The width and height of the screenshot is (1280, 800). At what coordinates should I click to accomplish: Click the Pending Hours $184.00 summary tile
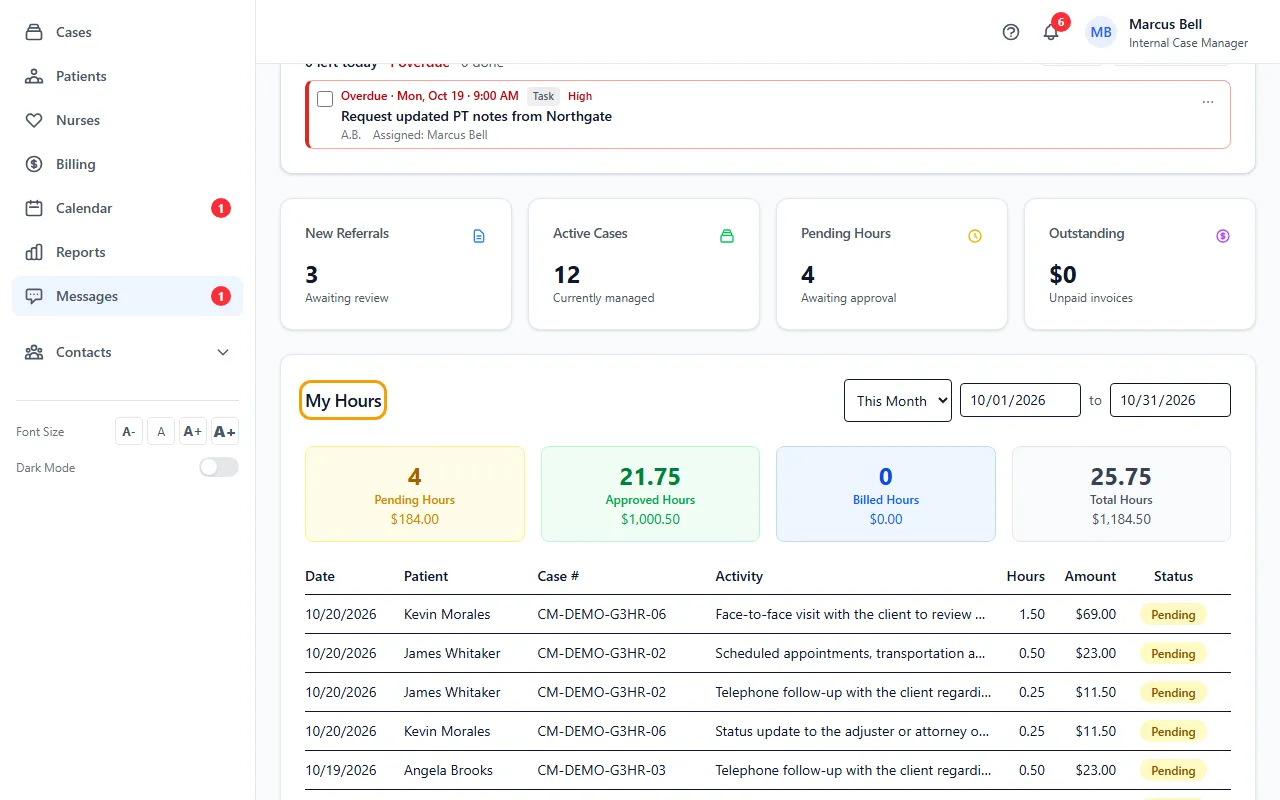(x=415, y=494)
